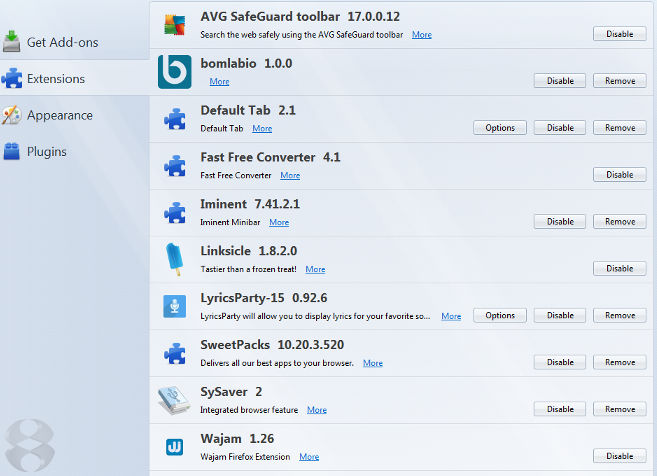The image size is (657, 476).
Task: Open Options for Default Tab
Action: click(500, 128)
